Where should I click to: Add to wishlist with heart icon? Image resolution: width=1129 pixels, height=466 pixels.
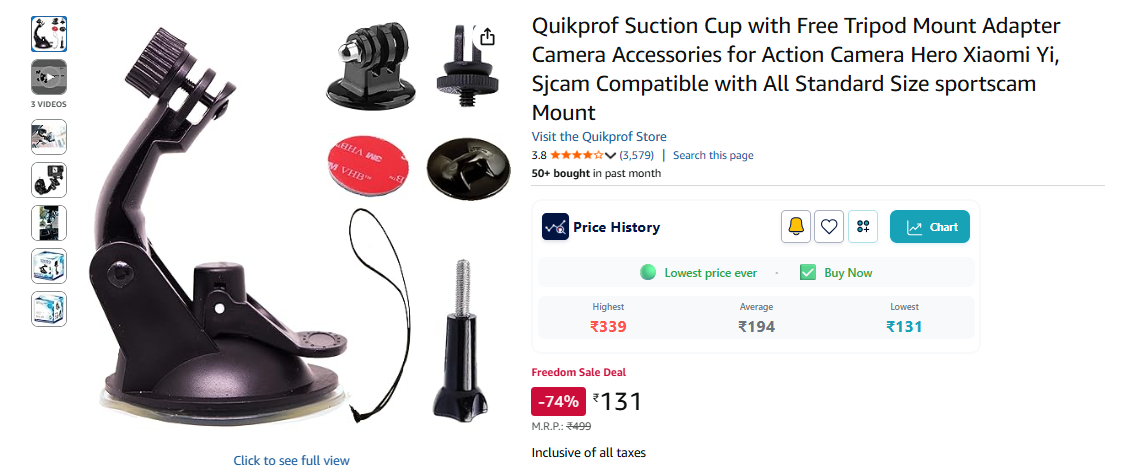[x=829, y=227]
